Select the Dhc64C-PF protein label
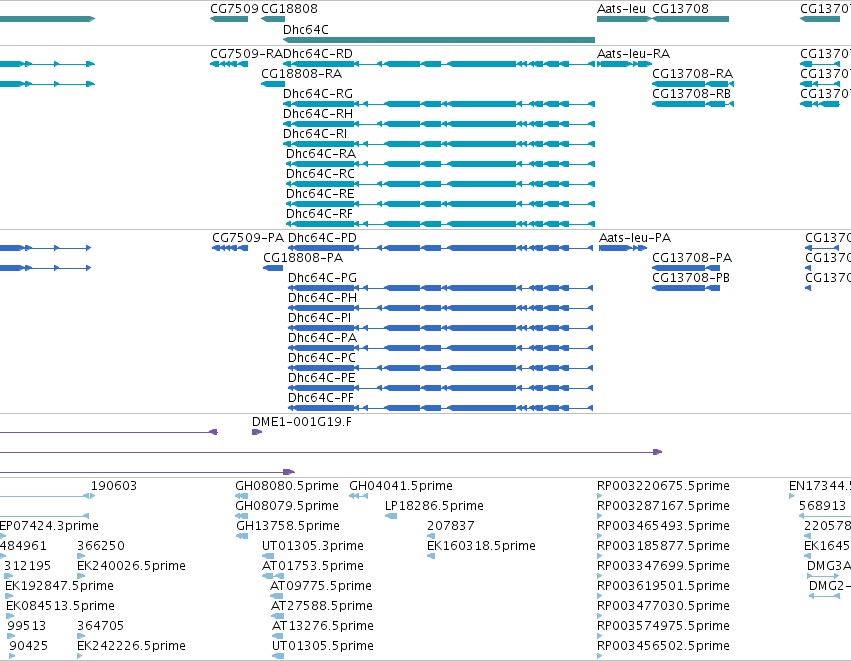Viewport: 851px width, 661px height. 321,398
